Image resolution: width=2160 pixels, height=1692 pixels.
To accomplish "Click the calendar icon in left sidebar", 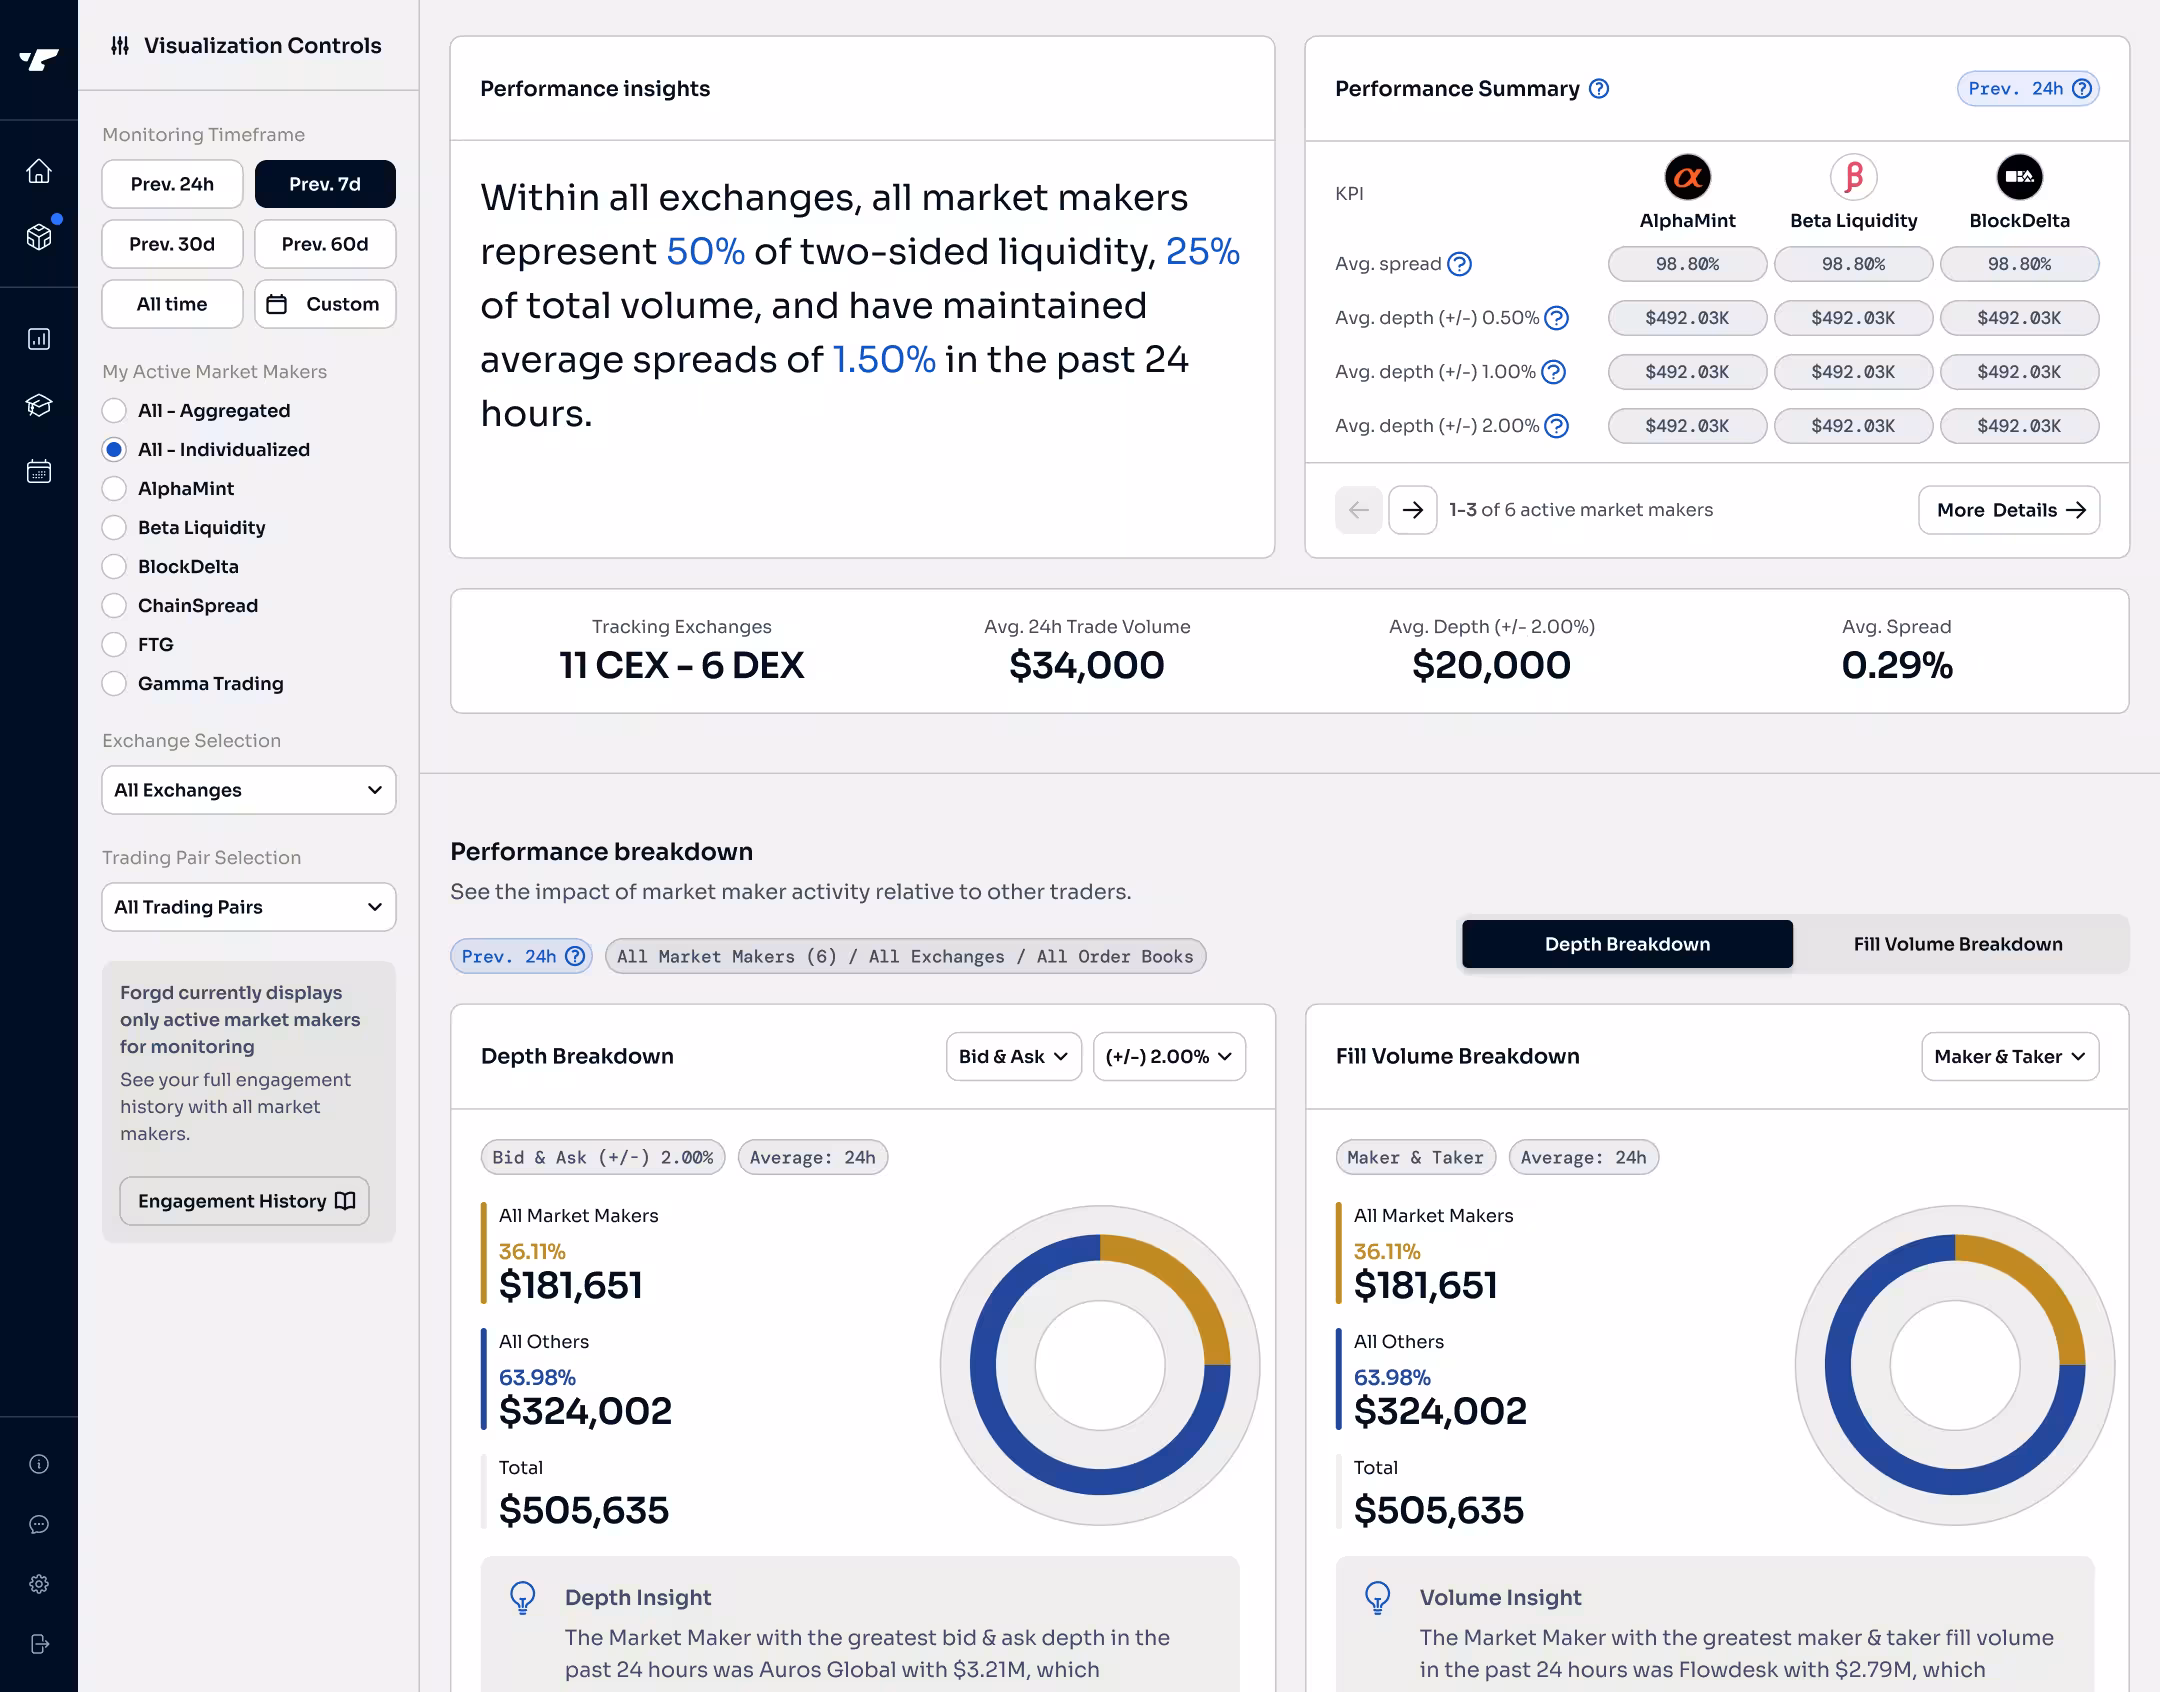I will 39,471.
